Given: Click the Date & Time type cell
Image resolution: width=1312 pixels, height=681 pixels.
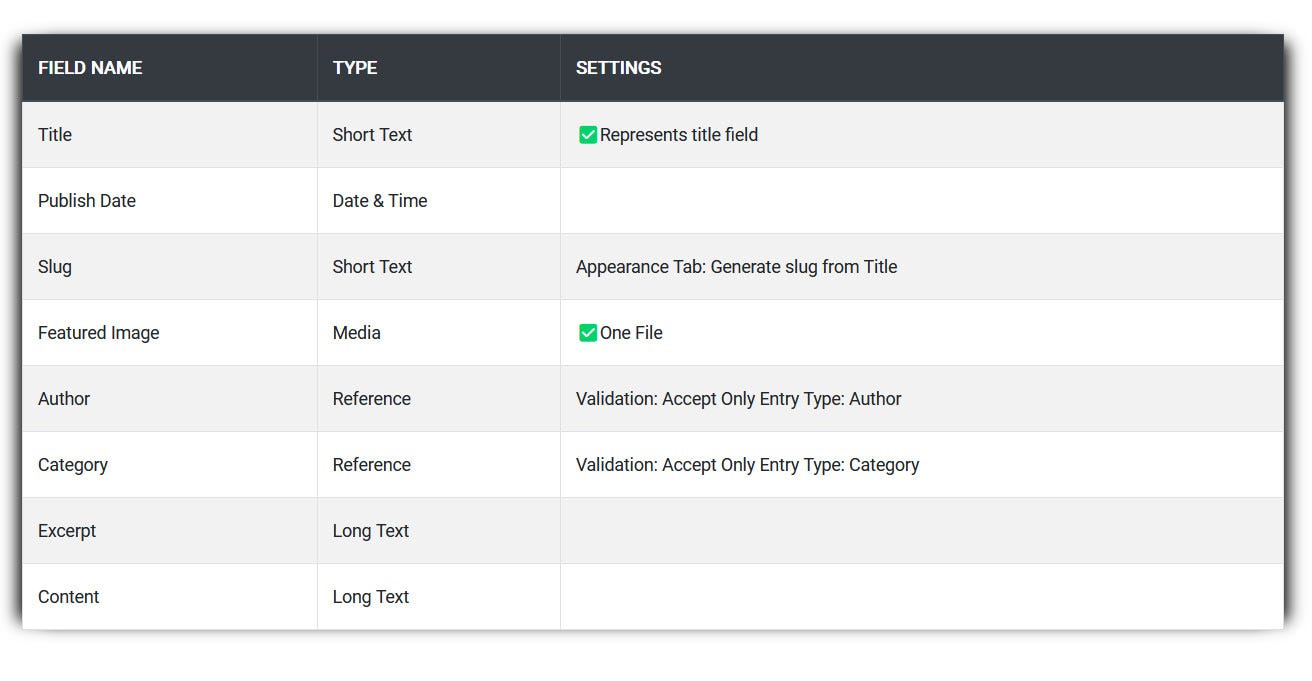Looking at the screenshot, I should [x=380, y=201].
